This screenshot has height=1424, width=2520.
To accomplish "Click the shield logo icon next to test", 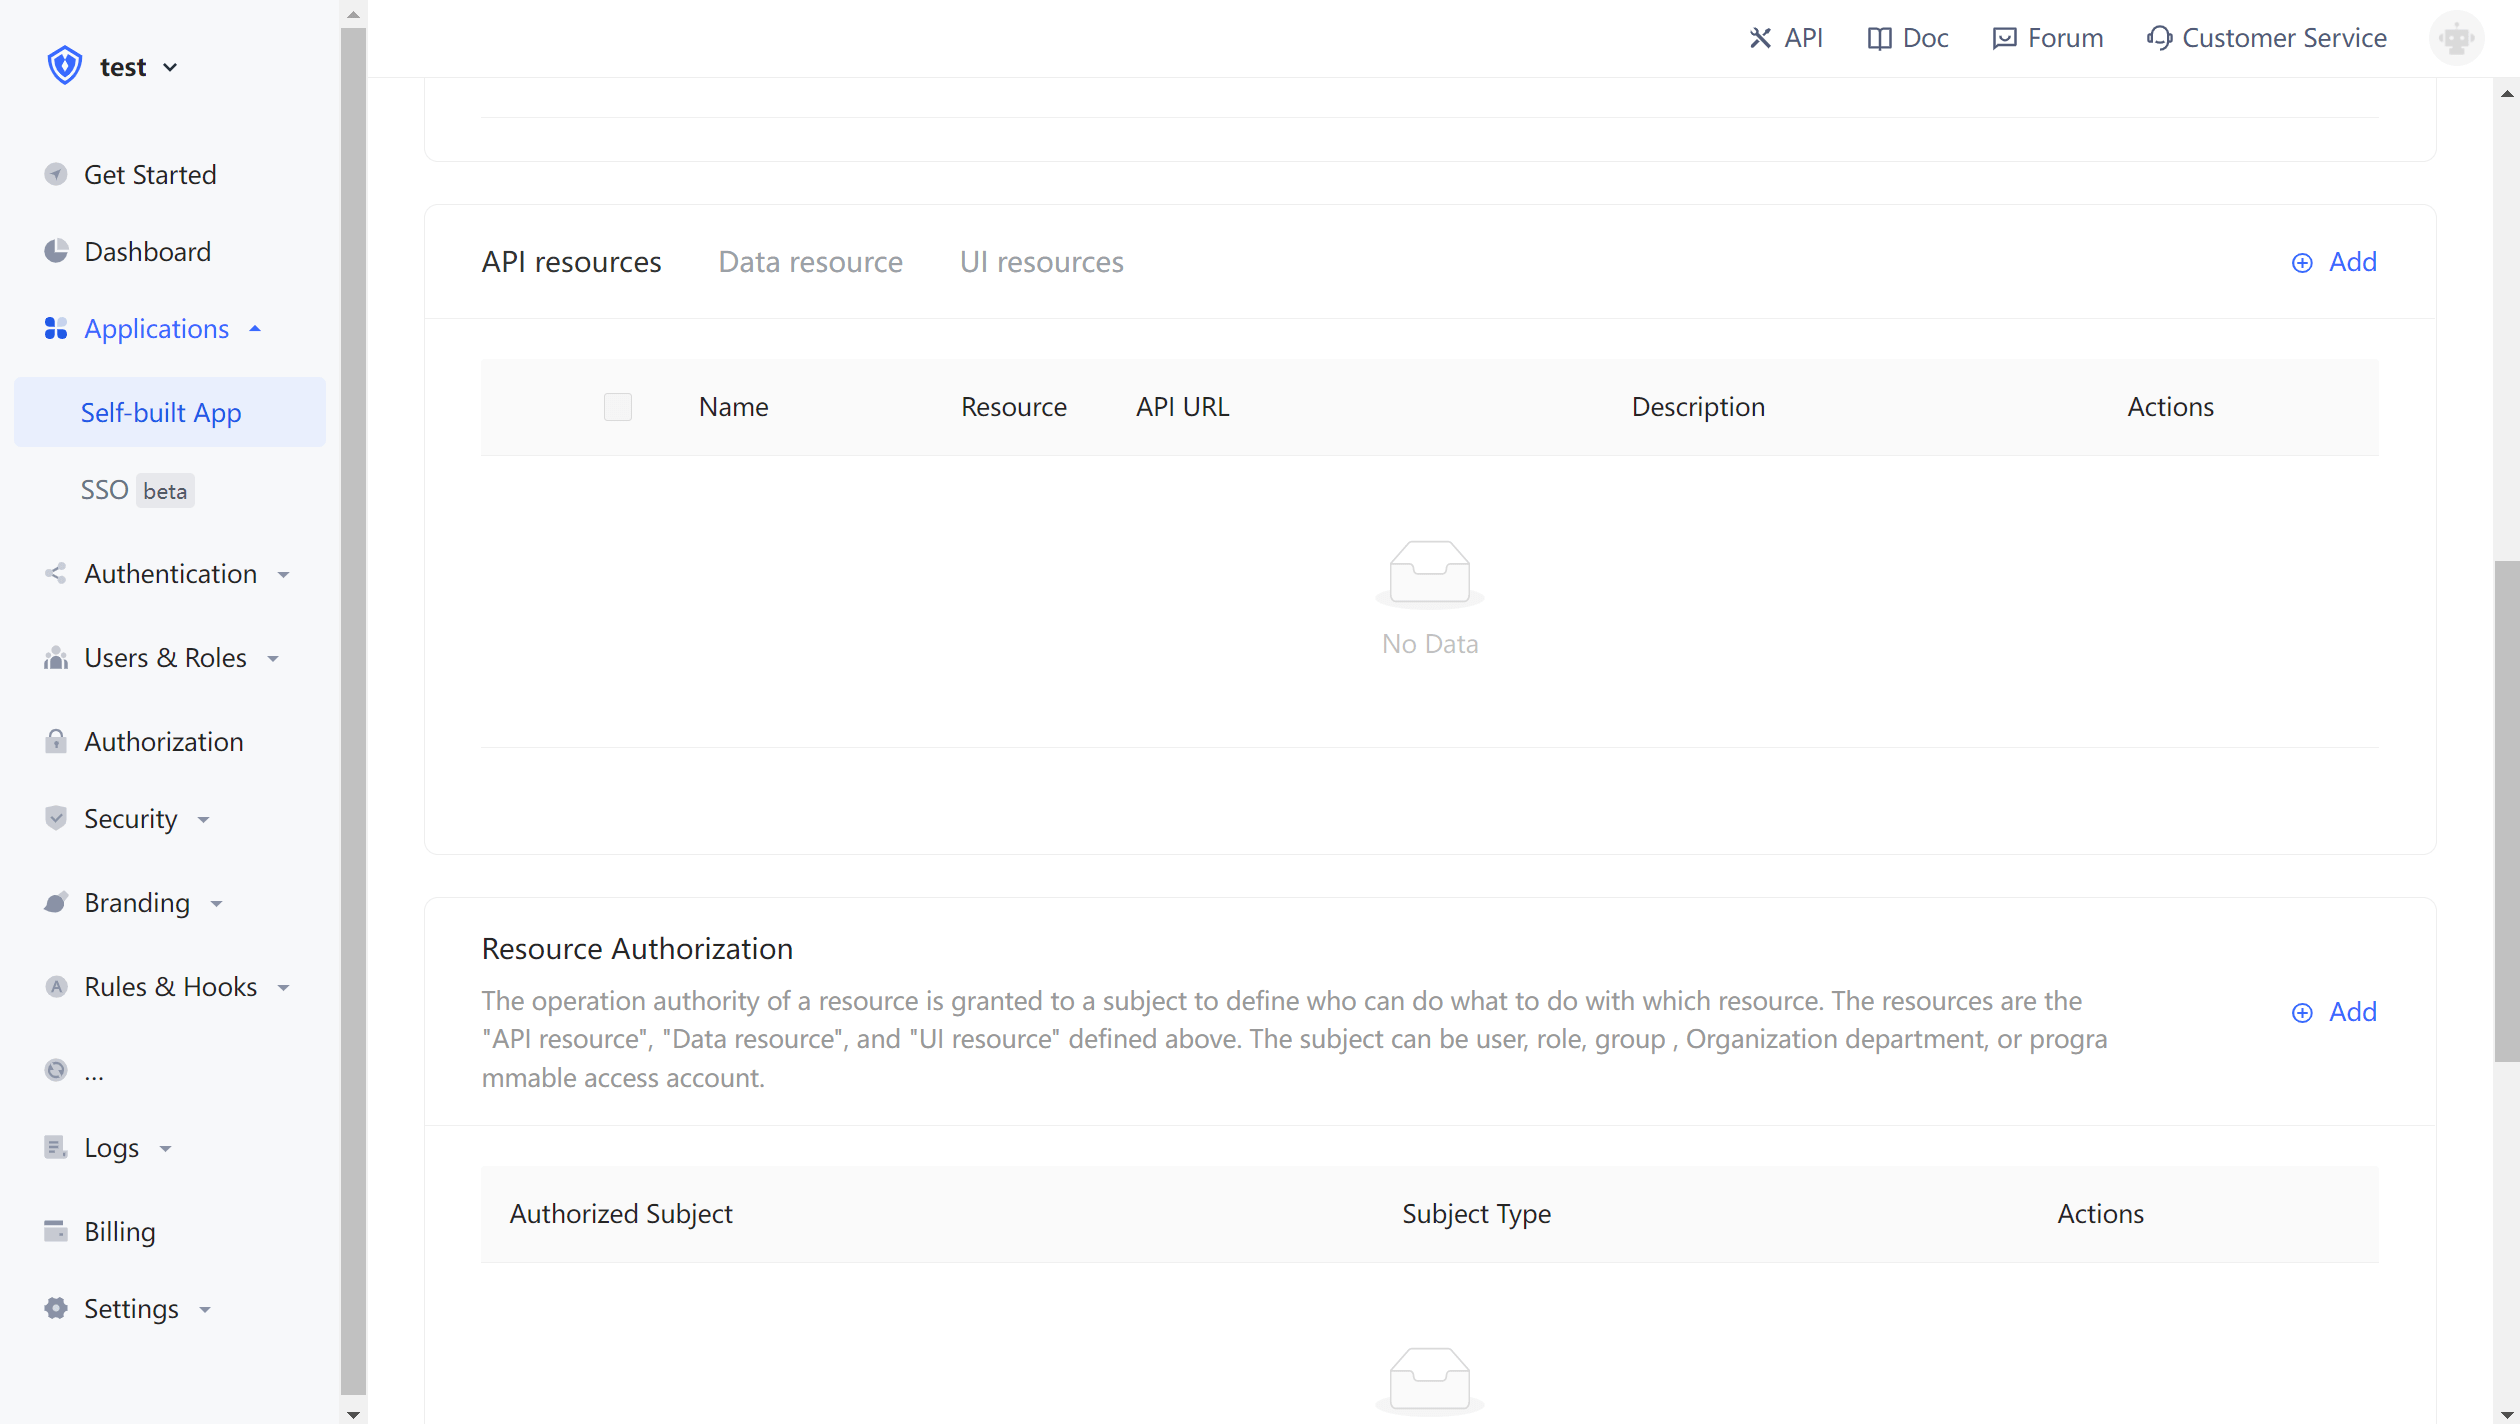I will (64, 66).
